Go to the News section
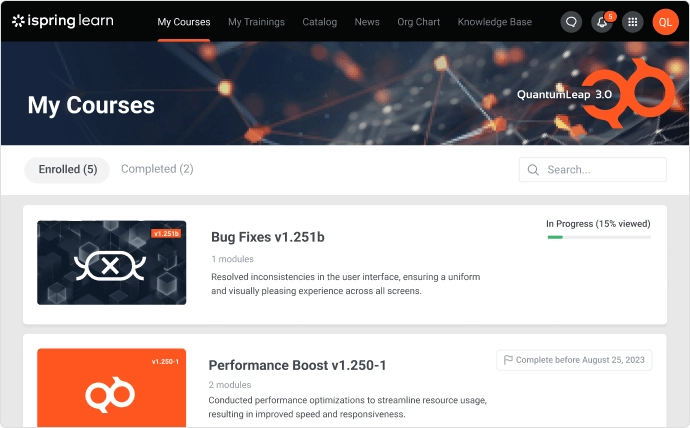The width and height of the screenshot is (690, 428). (367, 21)
